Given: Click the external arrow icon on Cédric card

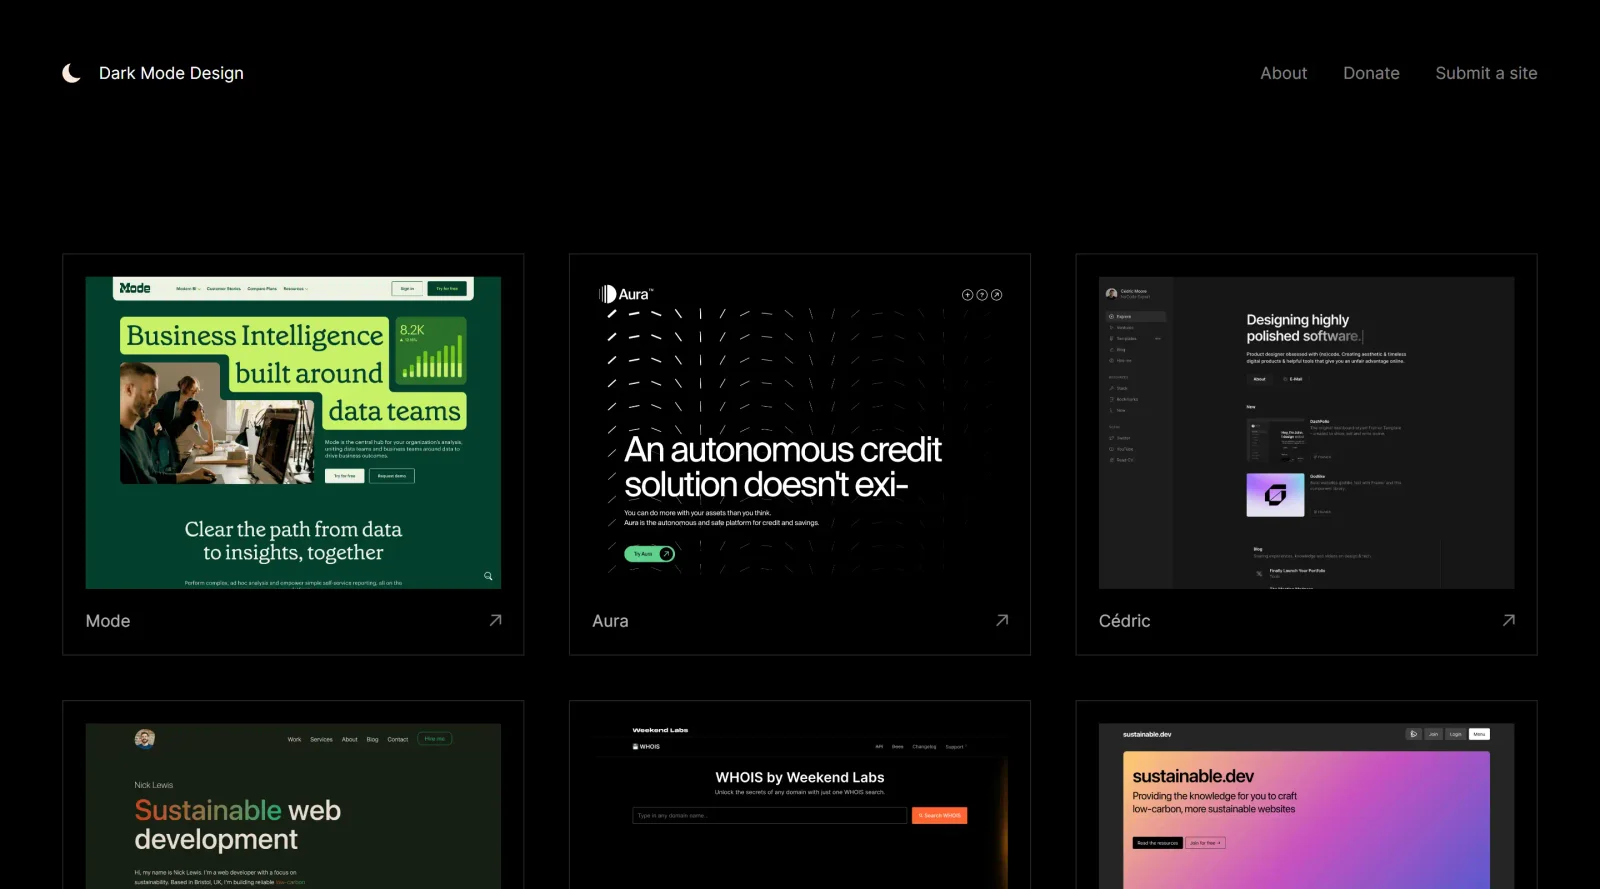Looking at the screenshot, I should click(1508, 620).
